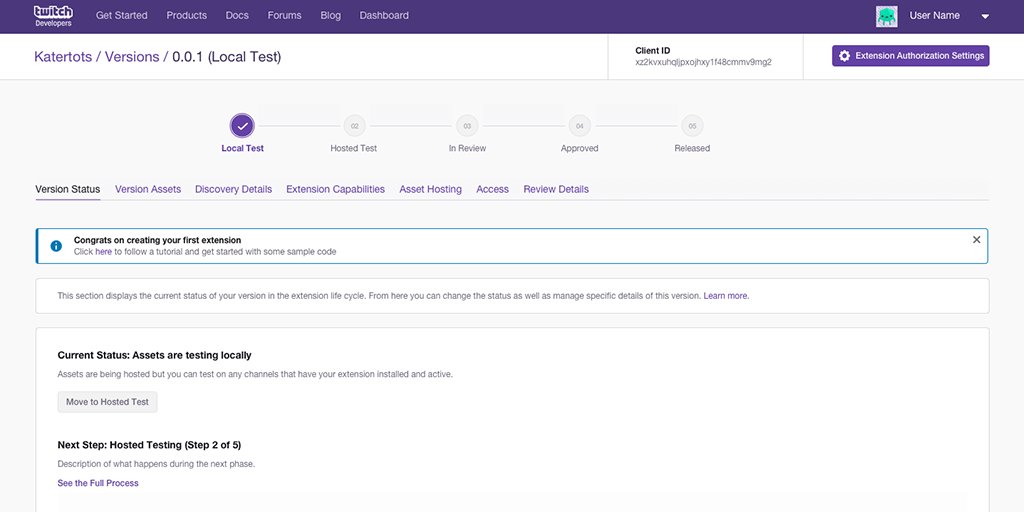Viewport: 1024px width, 512px height.
Task: Click the Client ID value text
Action: (x=703, y=63)
